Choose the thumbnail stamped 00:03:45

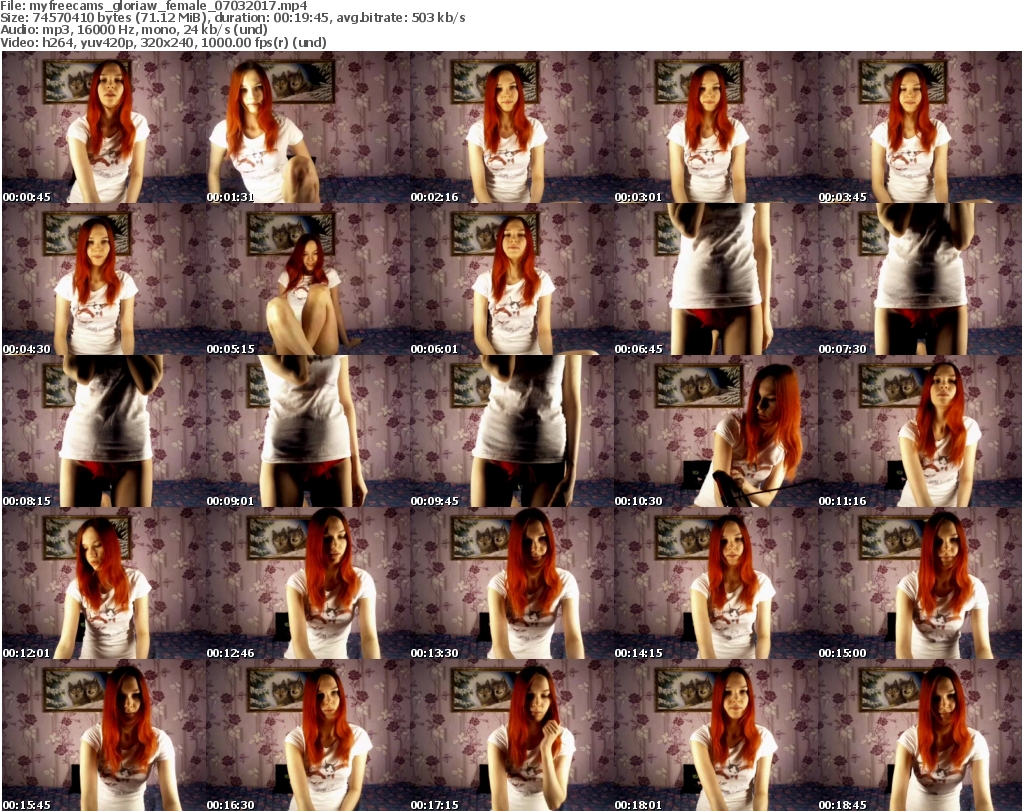click(x=920, y=127)
